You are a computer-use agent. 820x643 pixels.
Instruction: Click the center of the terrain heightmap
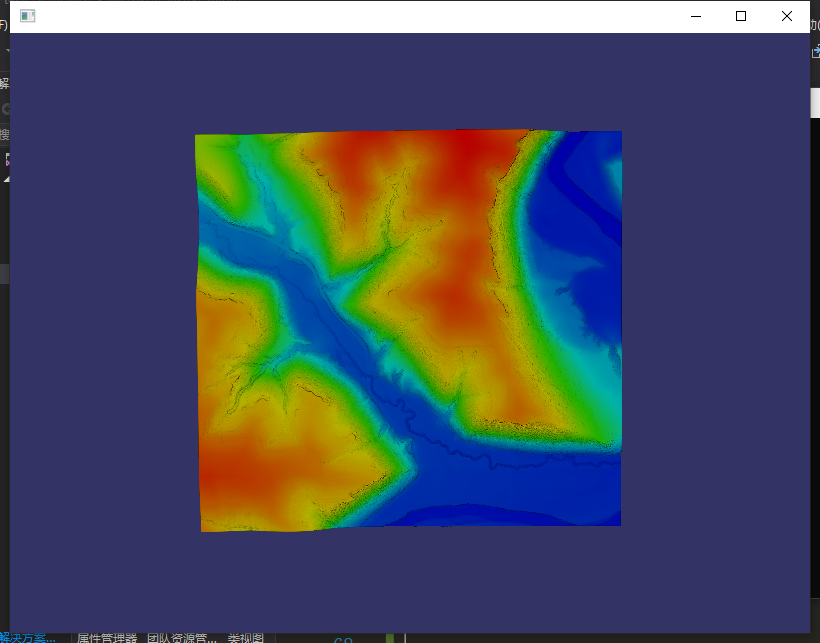(410, 330)
